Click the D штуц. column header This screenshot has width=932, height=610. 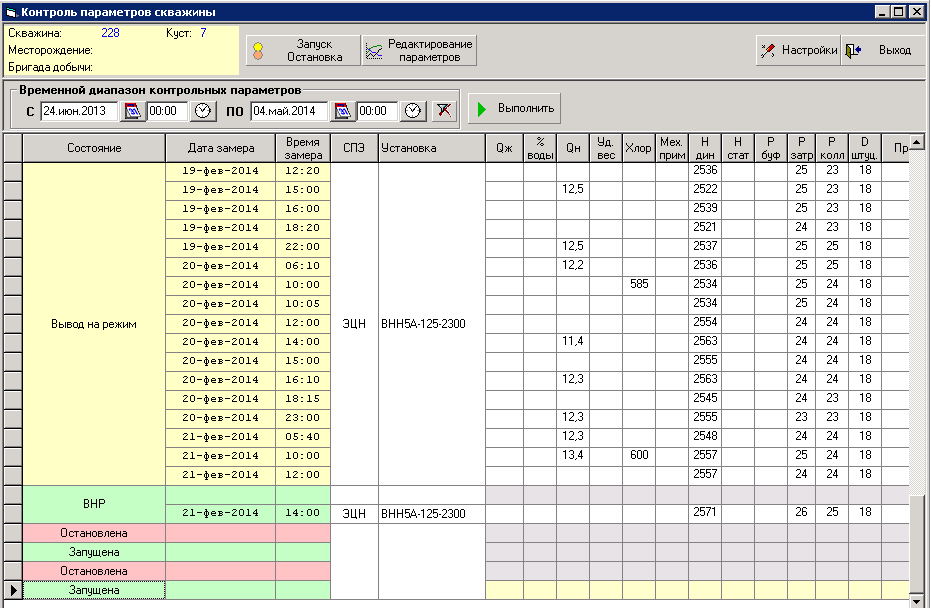(x=865, y=148)
